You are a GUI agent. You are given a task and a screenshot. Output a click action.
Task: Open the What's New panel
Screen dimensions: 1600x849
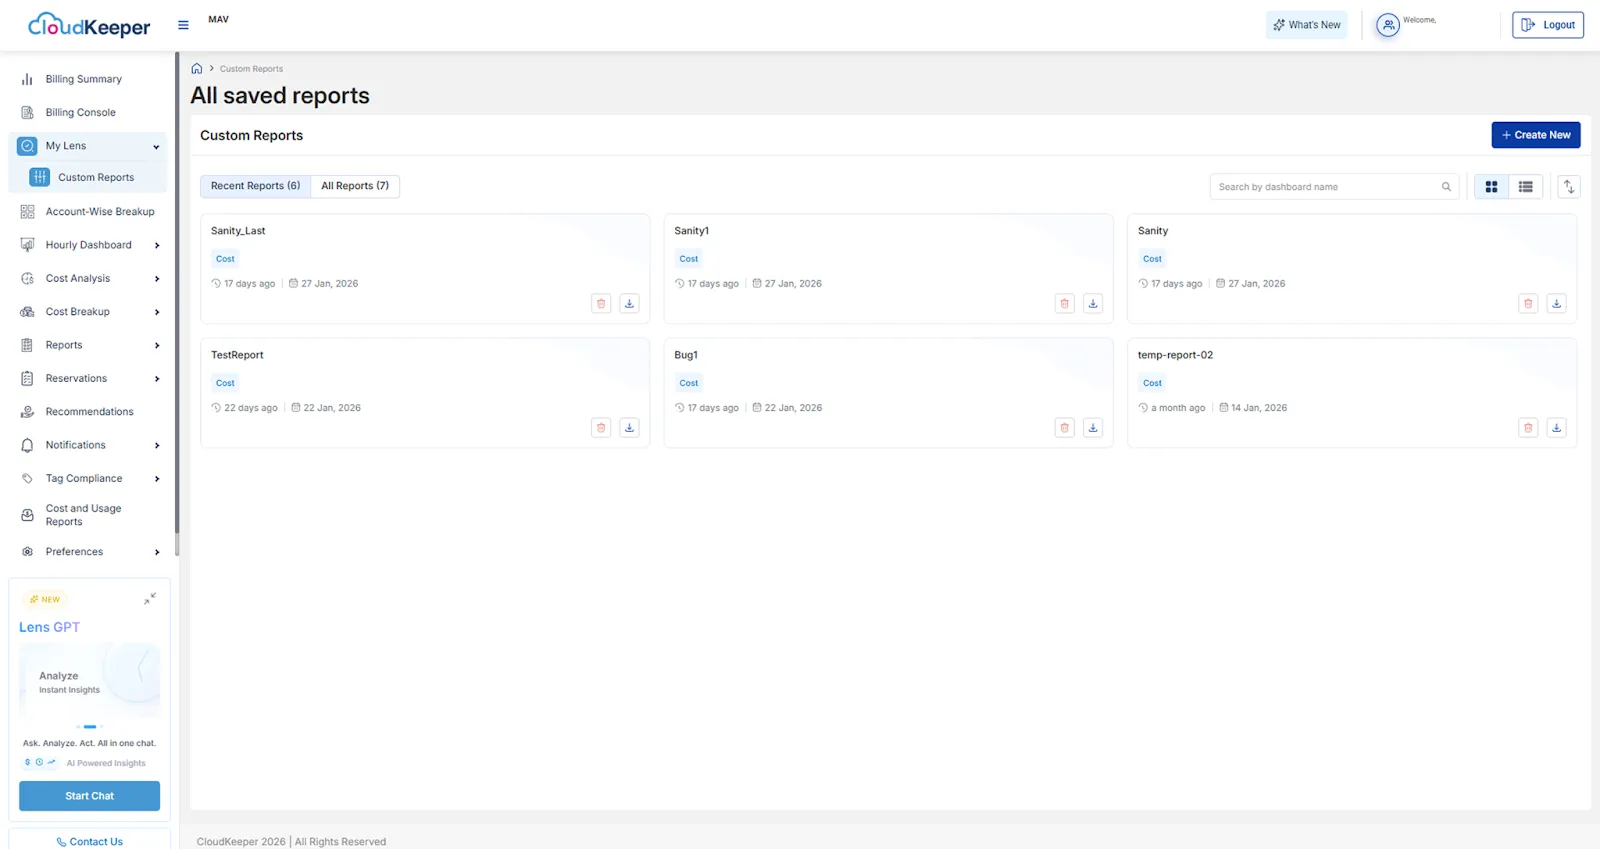pyautogui.click(x=1307, y=25)
